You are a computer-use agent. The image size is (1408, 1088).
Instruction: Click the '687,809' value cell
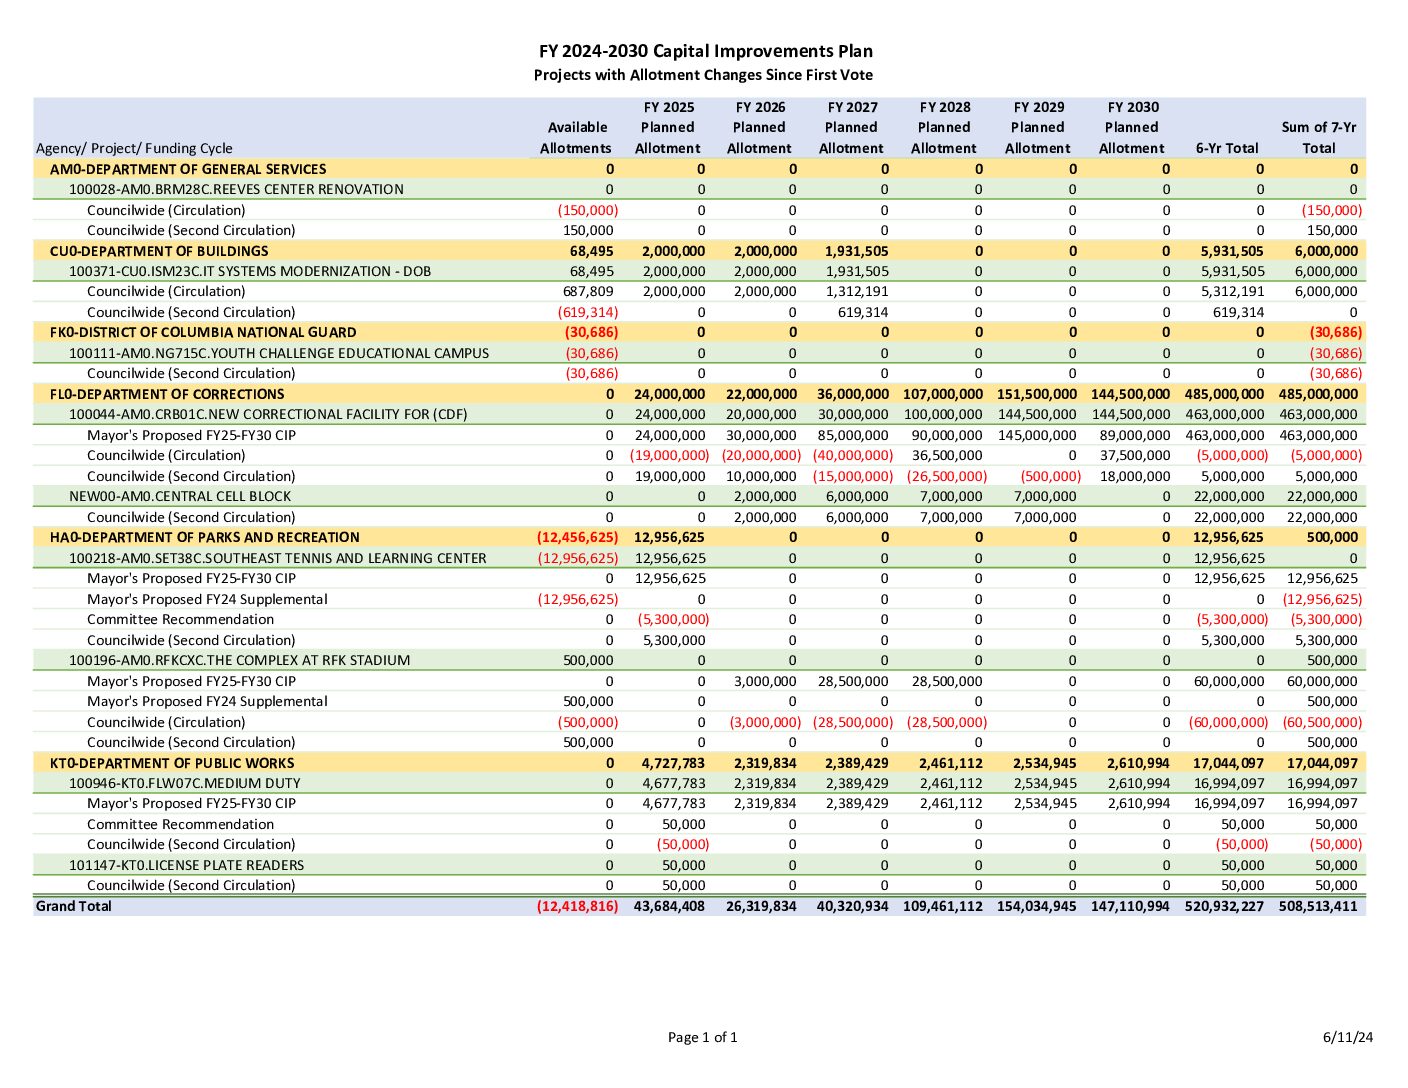pos(589,292)
